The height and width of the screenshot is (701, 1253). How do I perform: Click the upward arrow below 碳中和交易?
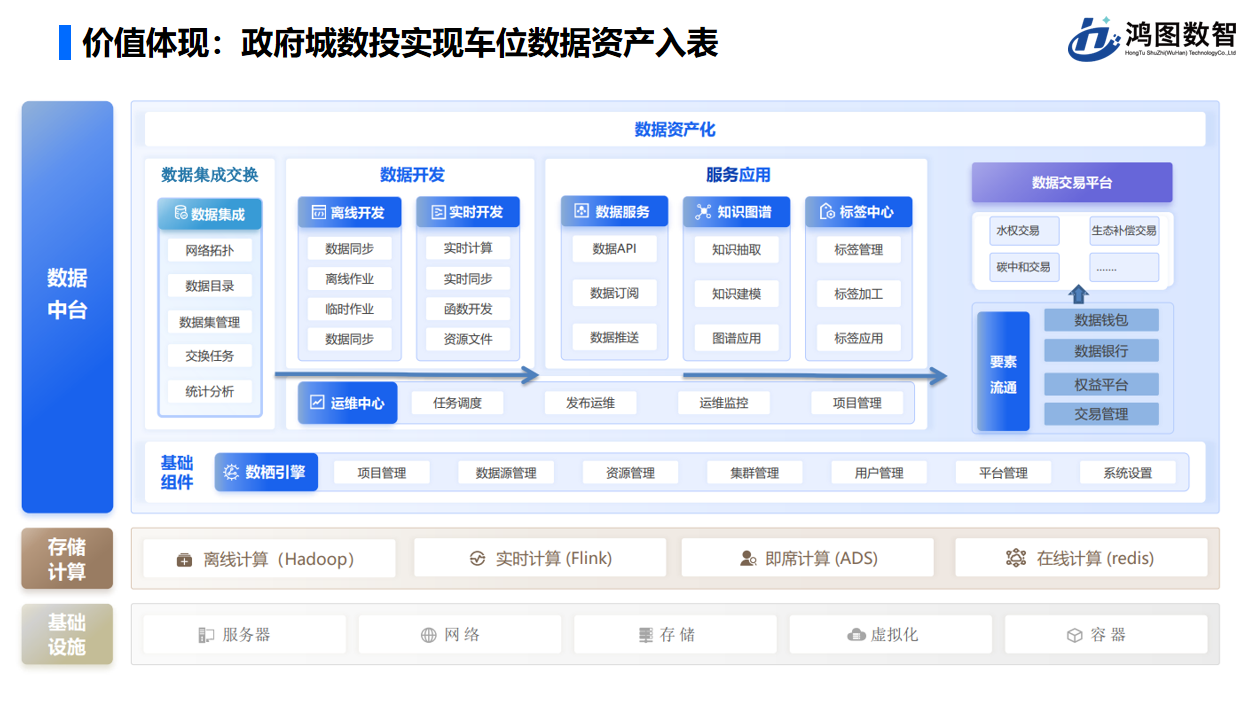(1077, 294)
